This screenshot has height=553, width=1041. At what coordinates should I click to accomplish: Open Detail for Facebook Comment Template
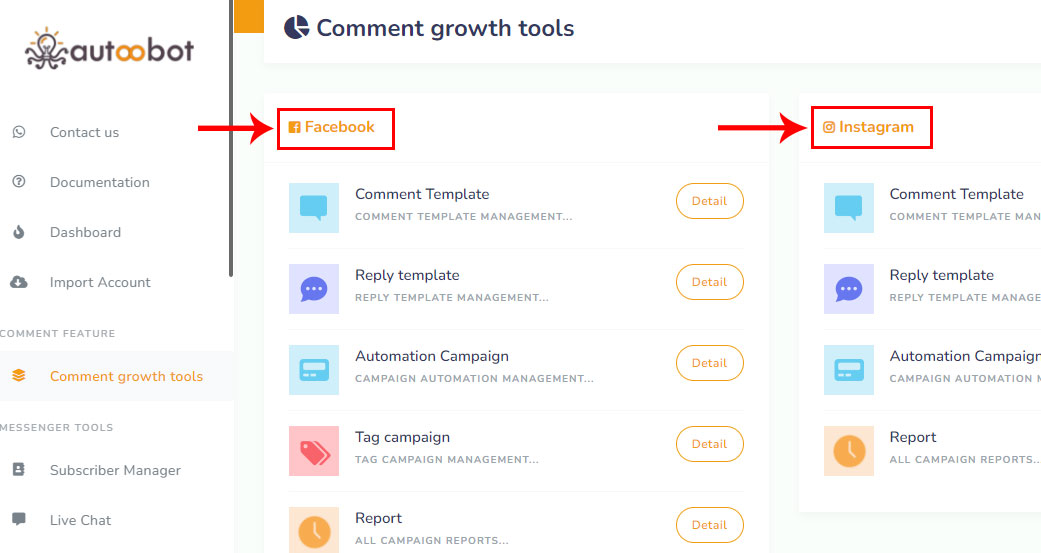[709, 201]
